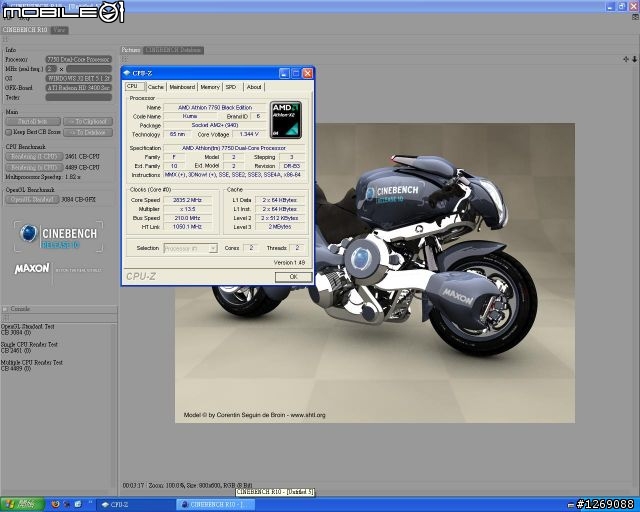Minimize the Cinebench window
This screenshot has height=512, width=640.
pos(611,6)
